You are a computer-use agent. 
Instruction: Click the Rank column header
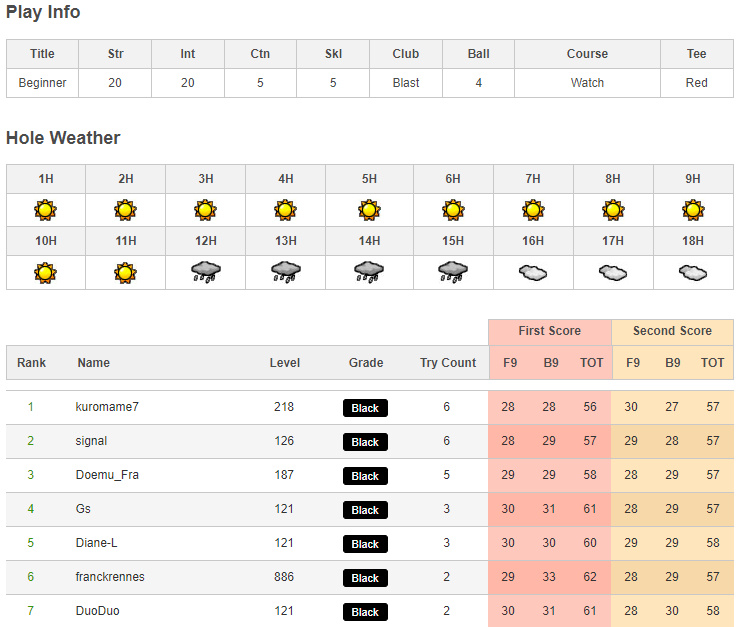(31, 363)
